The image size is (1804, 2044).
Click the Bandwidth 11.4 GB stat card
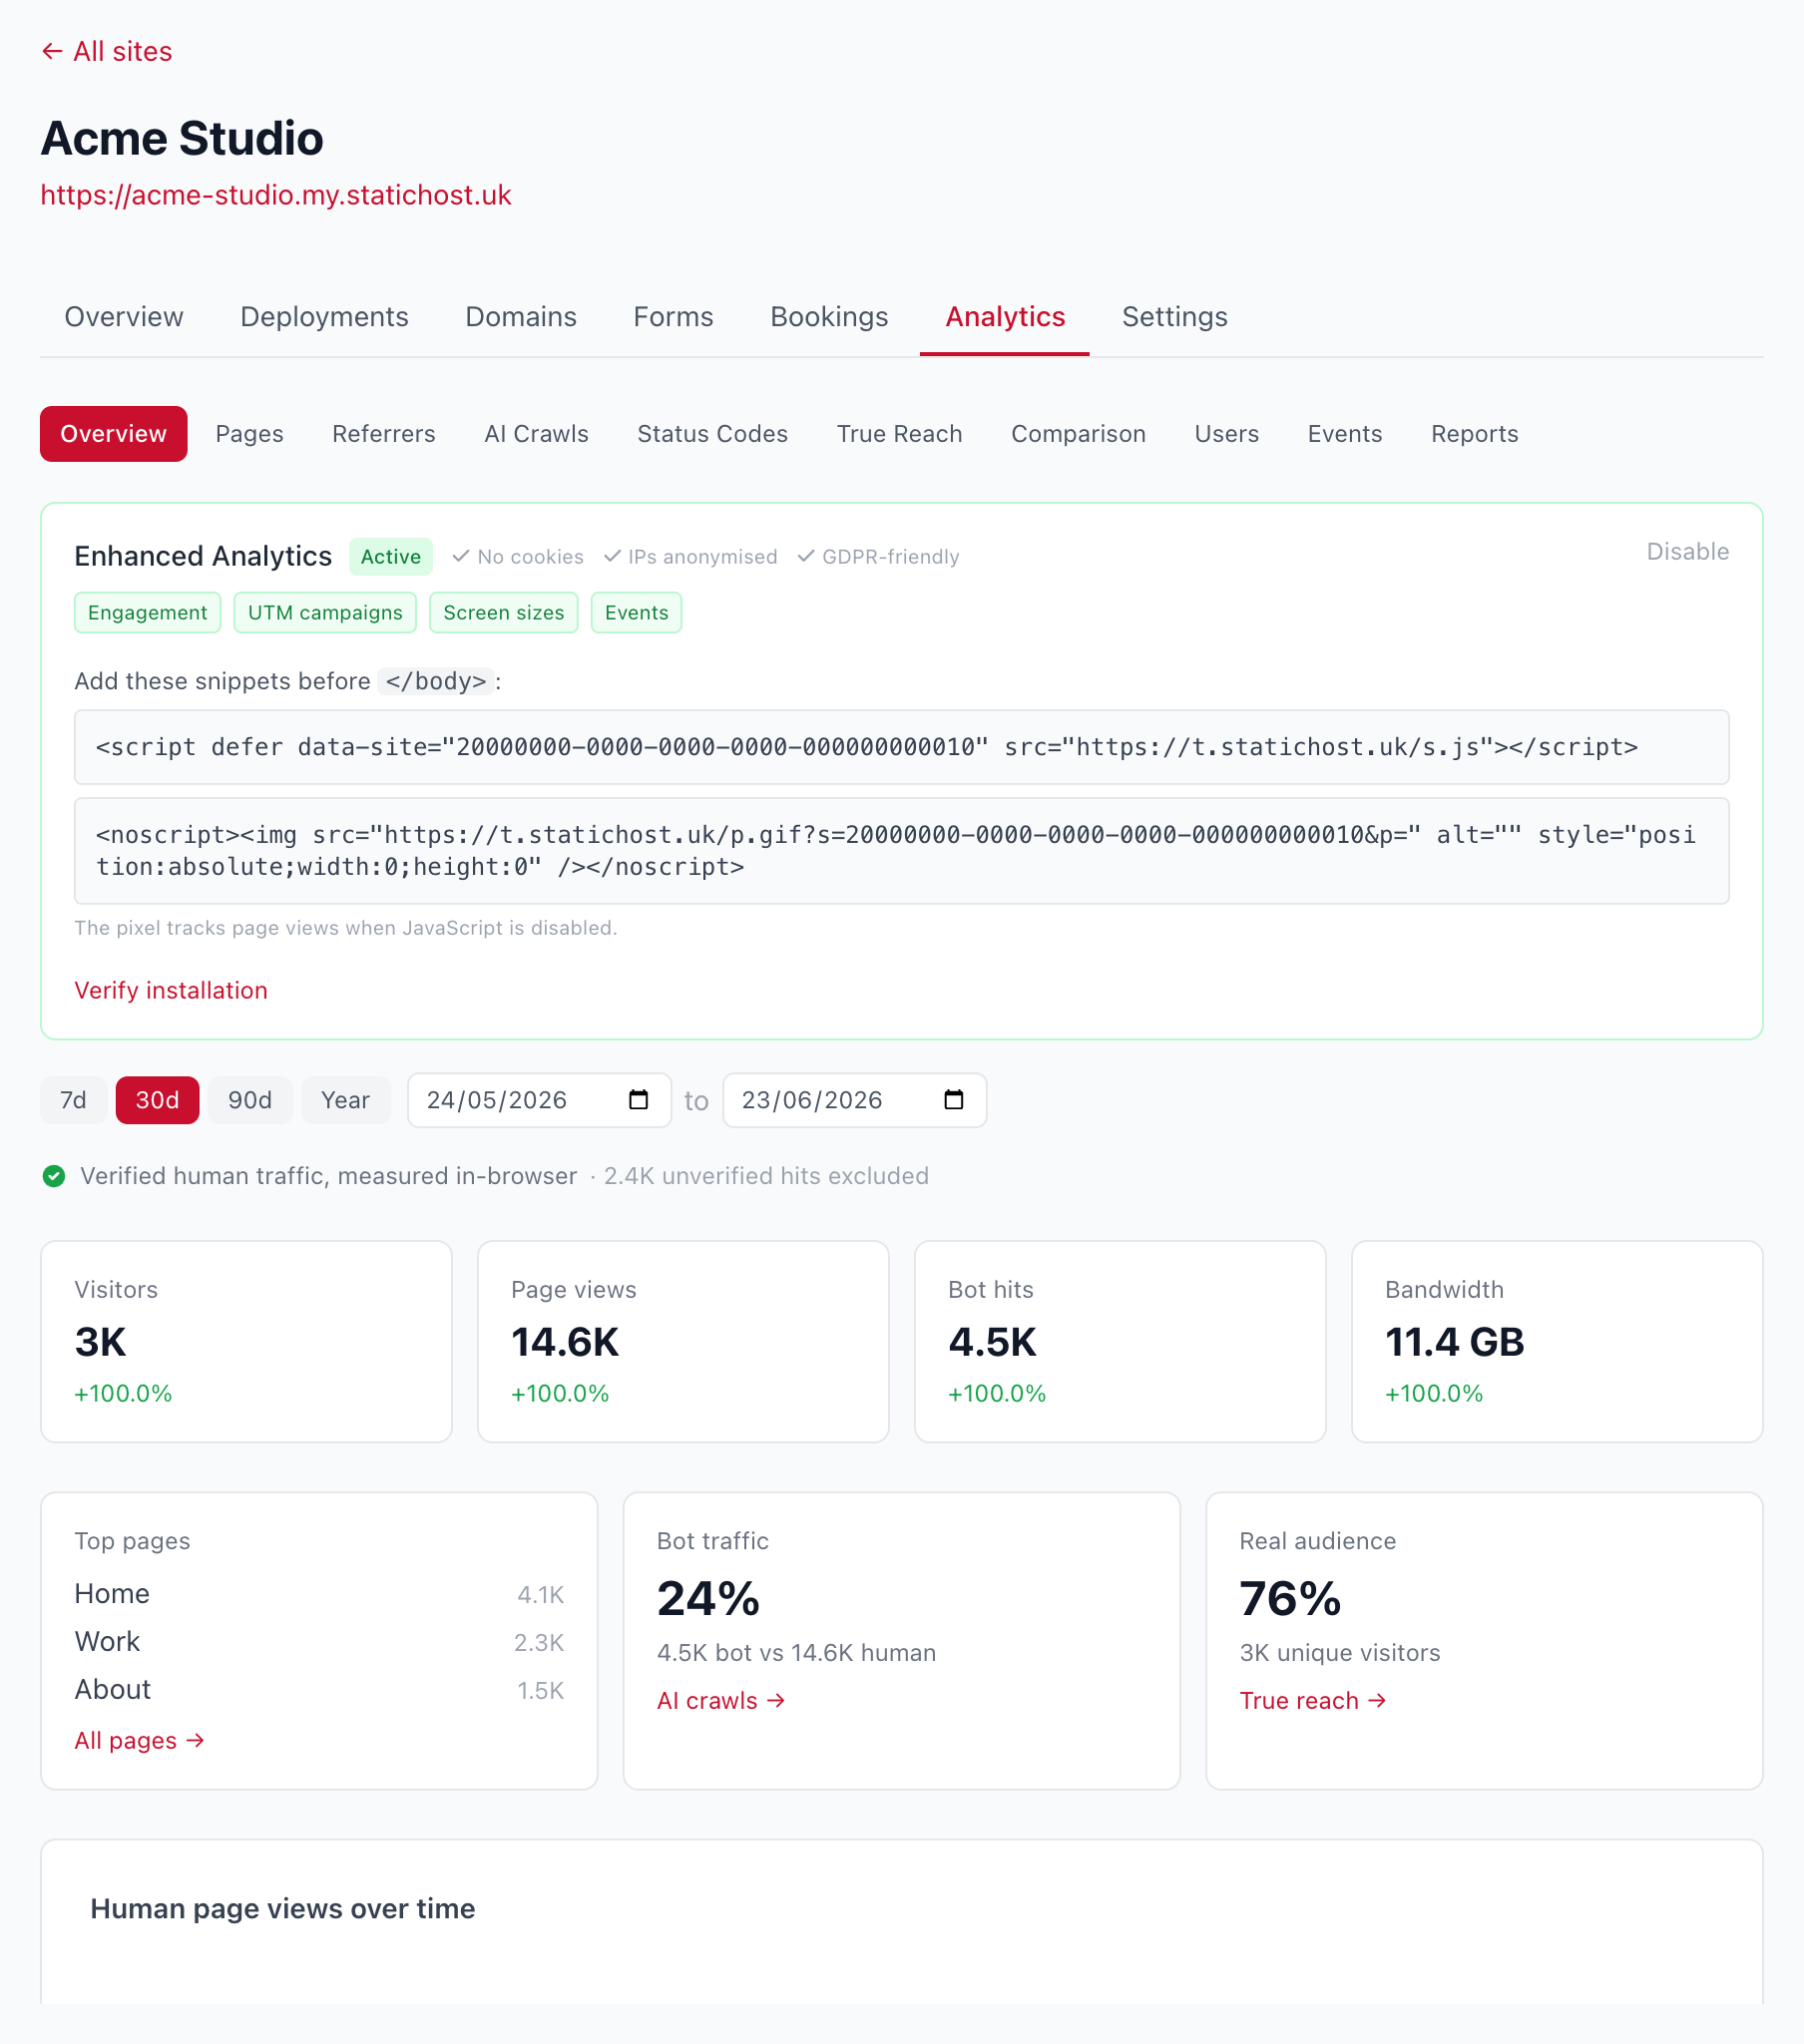pyautogui.click(x=1557, y=1342)
